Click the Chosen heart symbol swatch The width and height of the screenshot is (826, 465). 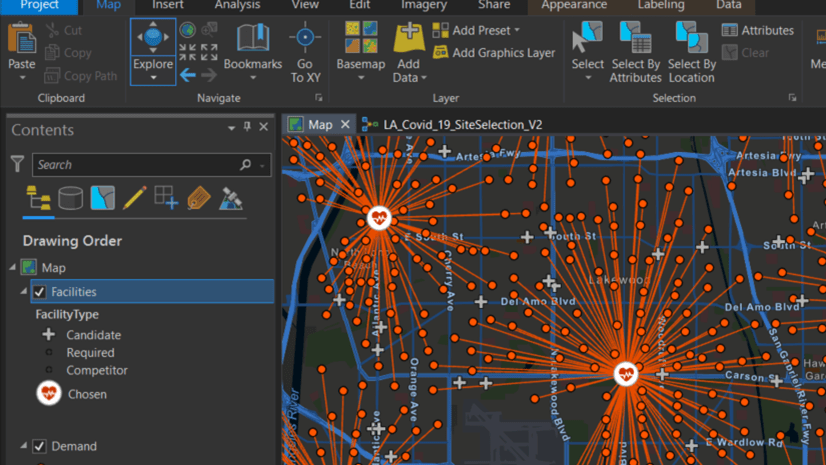pyautogui.click(x=49, y=394)
